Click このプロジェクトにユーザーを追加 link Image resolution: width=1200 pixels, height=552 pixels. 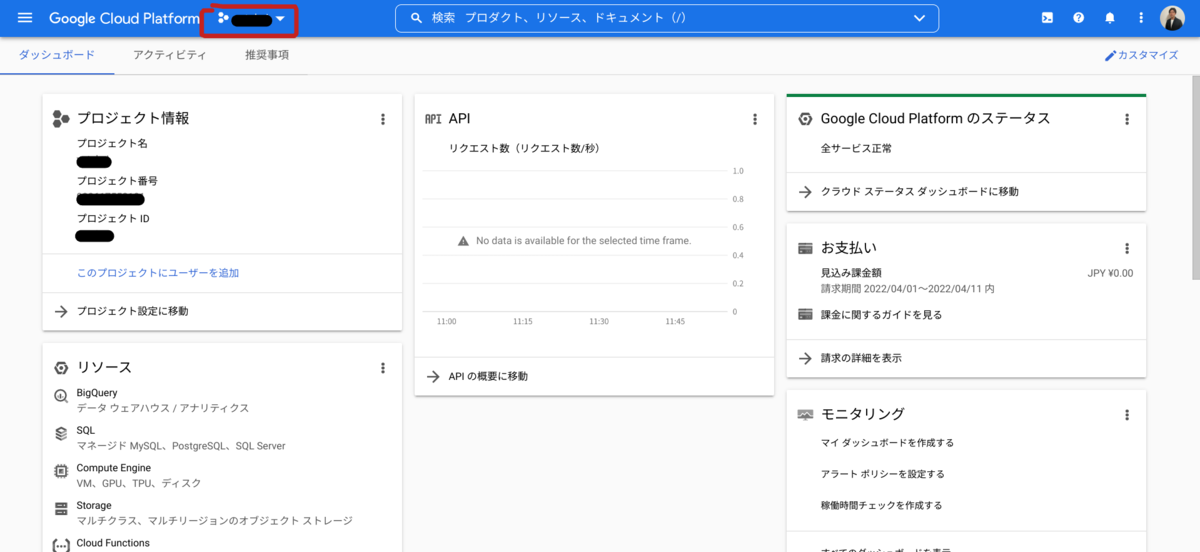click(158, 273)
